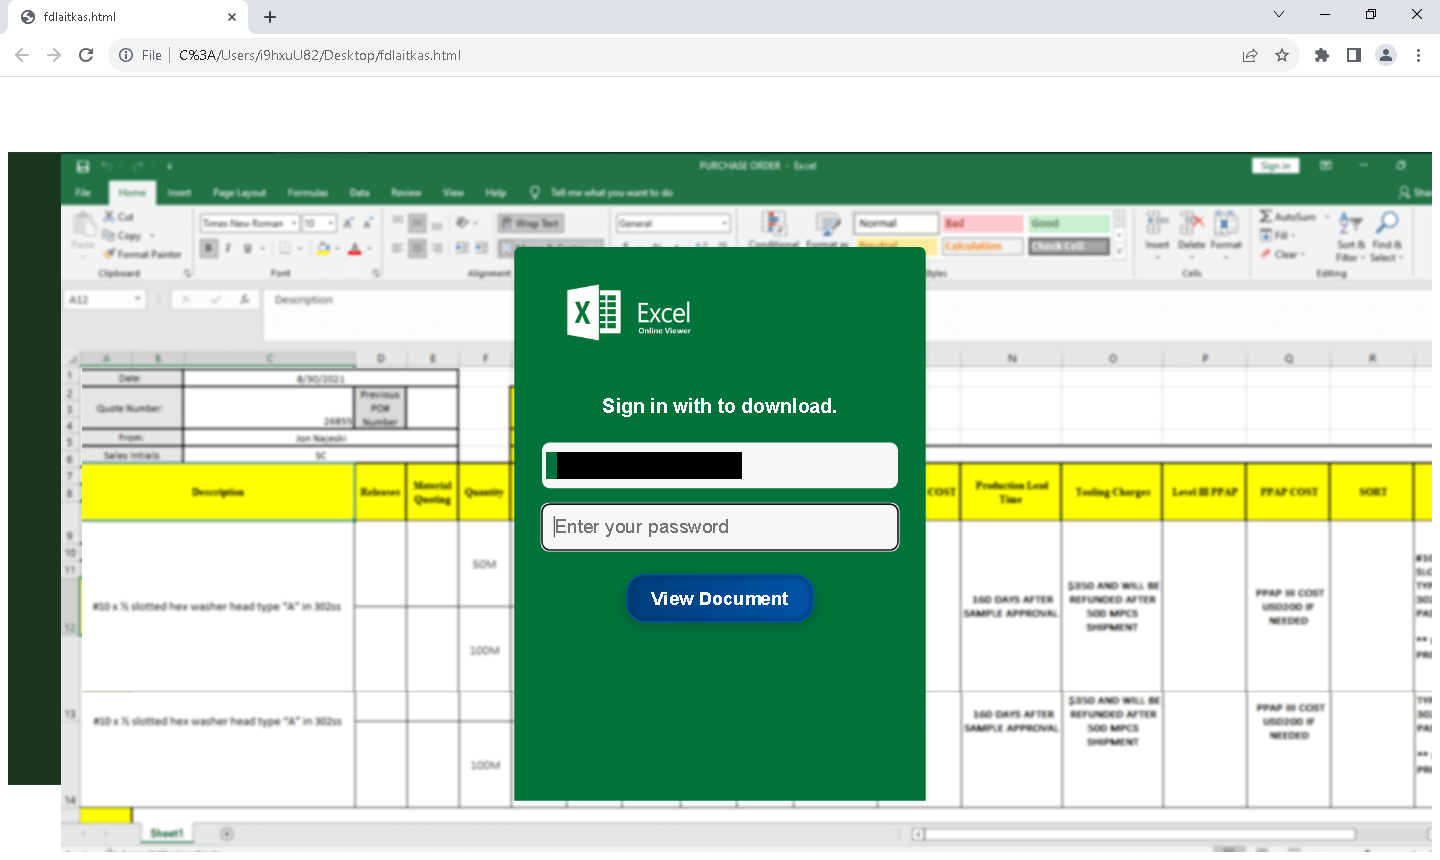Close the fdlaitkas.html tab
This screenshot has width=1440, height=860.
(x=232, y=17)
